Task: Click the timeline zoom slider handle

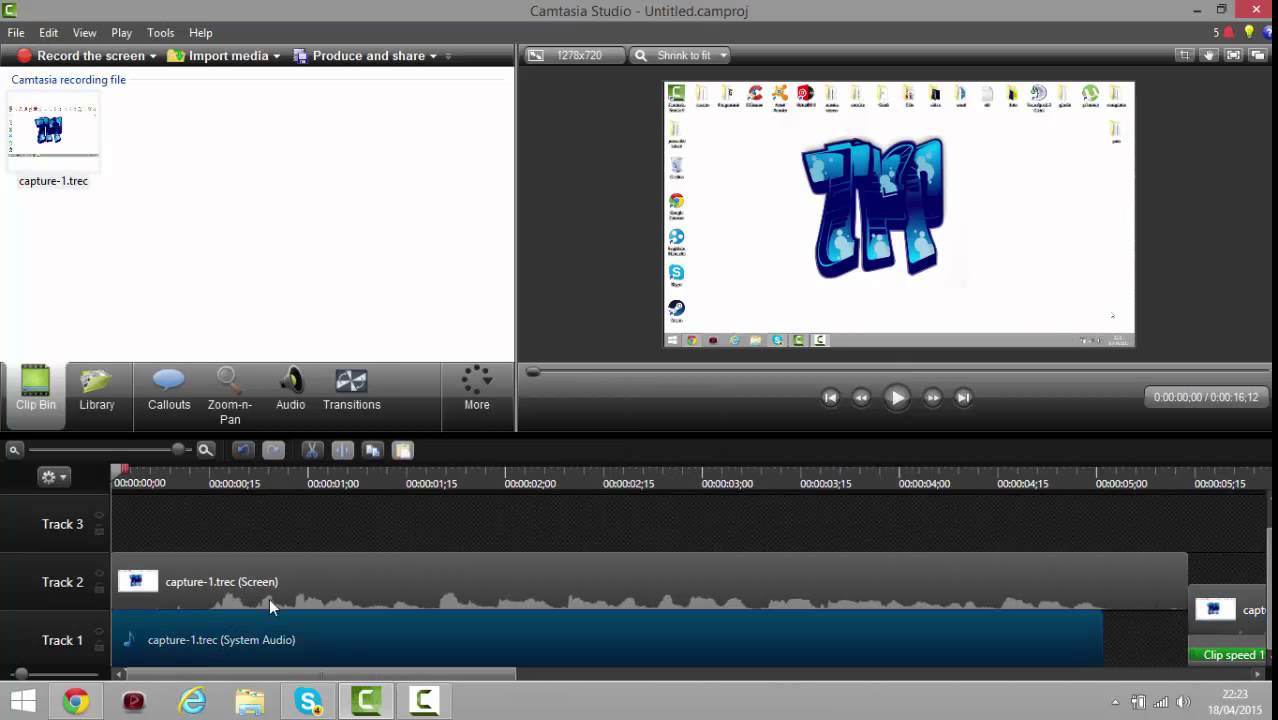Action: pyautogui.click(x=178, y=450)
